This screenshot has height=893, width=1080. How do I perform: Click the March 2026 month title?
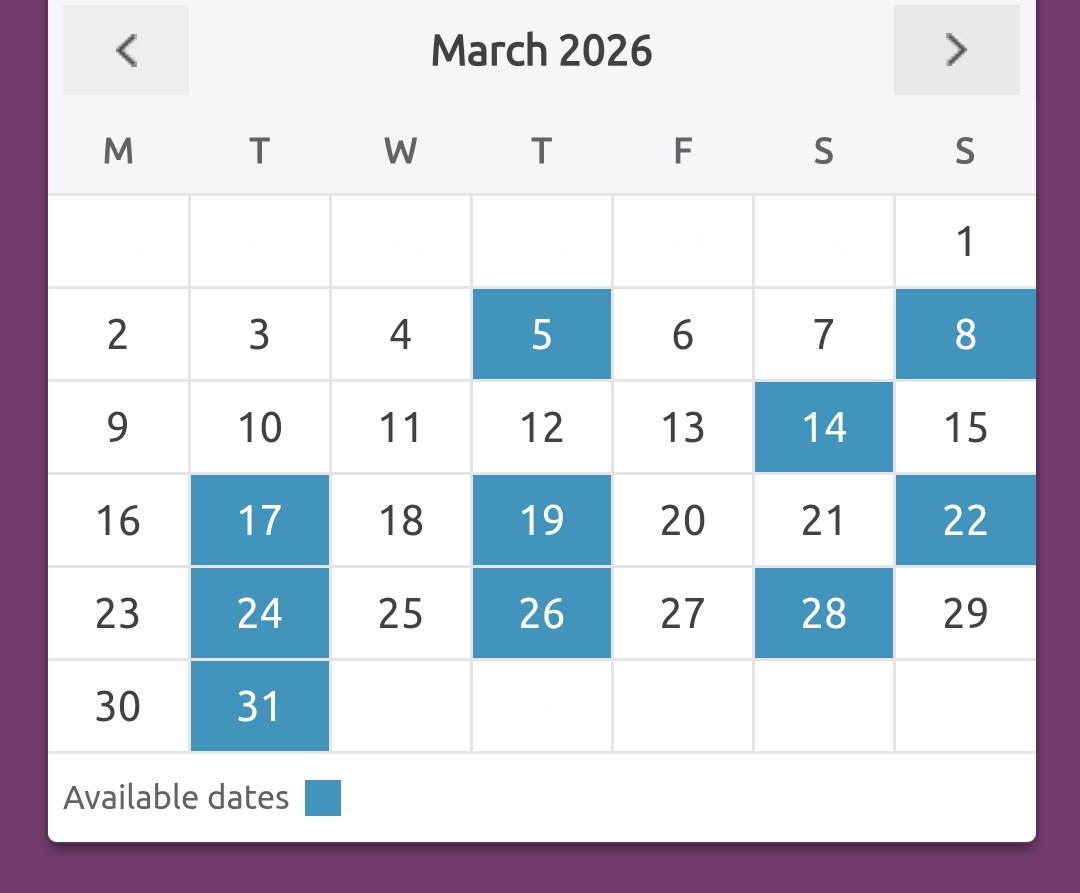pos(541,50)
